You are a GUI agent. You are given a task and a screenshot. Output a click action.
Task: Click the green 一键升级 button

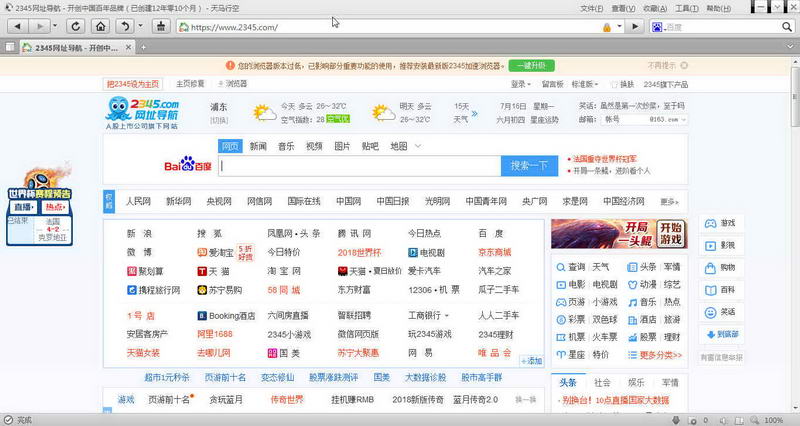pyautogui.click(x=532, y=65)
